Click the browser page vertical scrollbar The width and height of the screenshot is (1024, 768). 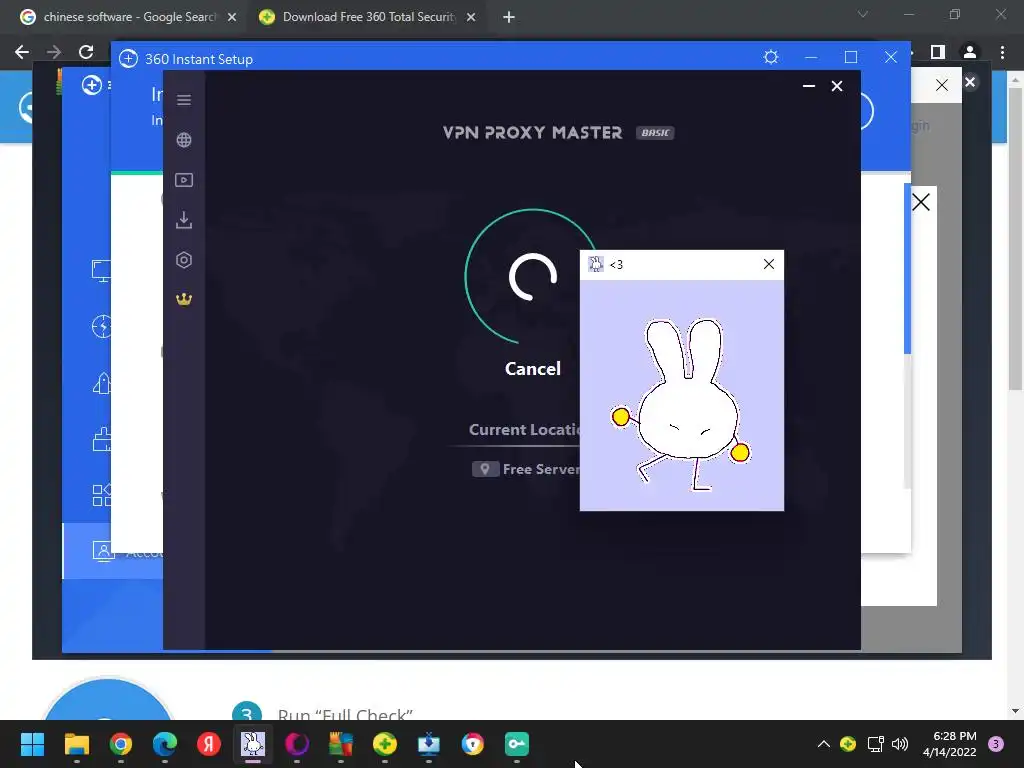coord(1016,239)
